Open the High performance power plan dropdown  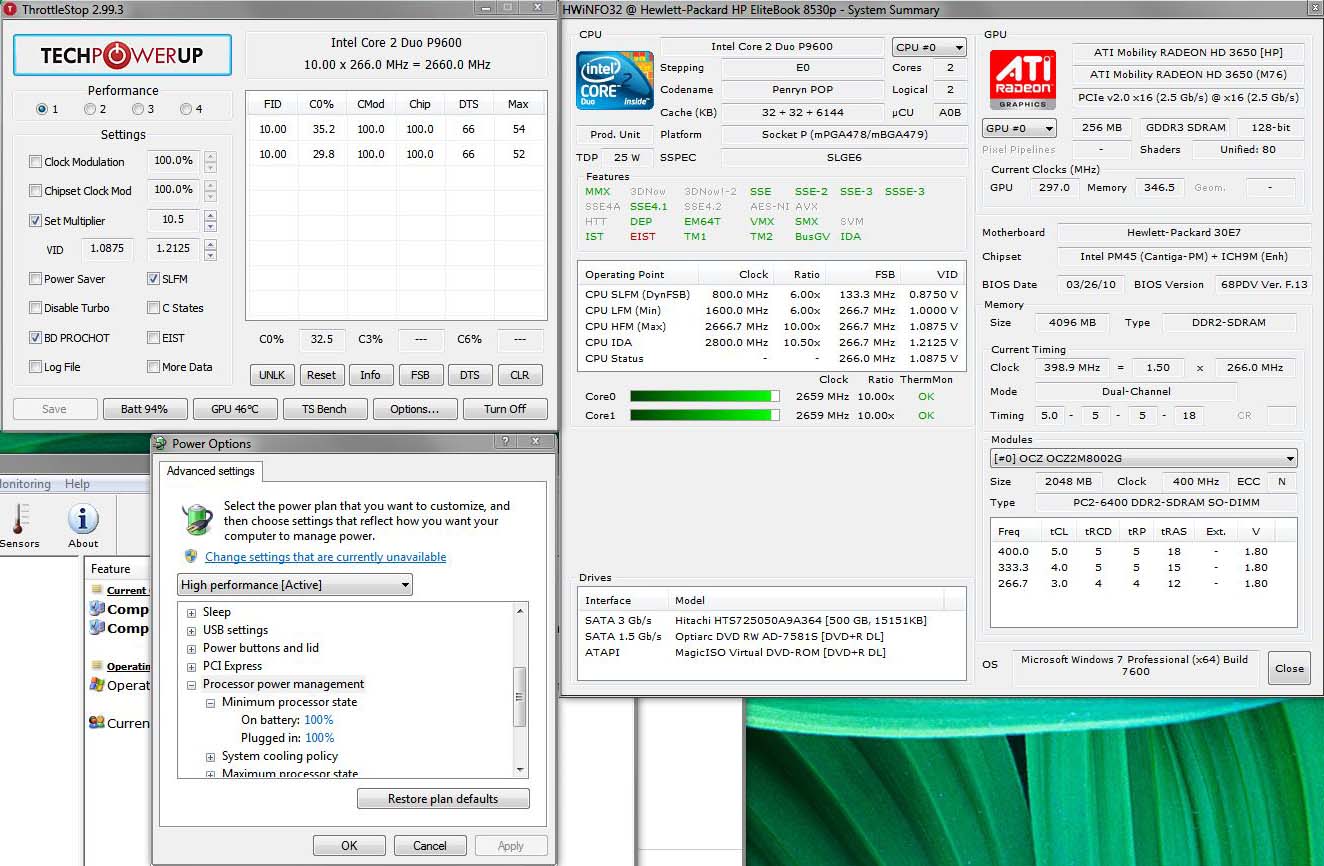coord(295,585)
